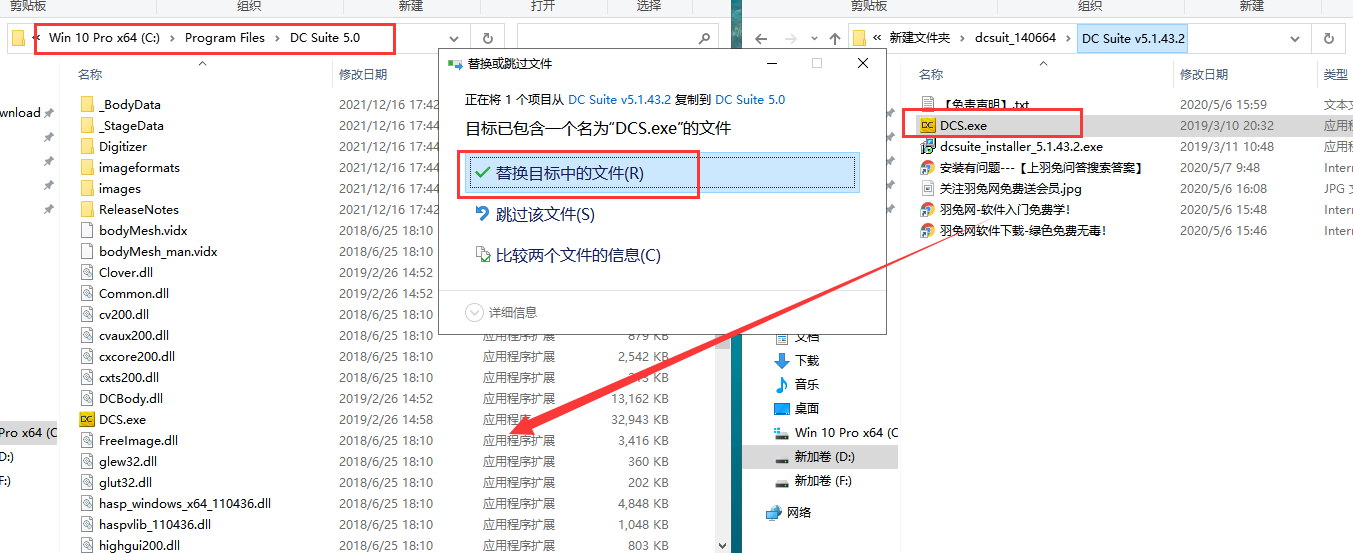The width and height of the screenshot is (1353, 553).
Task: Click the search magnifier icon in left window
Action: [704, 38]
